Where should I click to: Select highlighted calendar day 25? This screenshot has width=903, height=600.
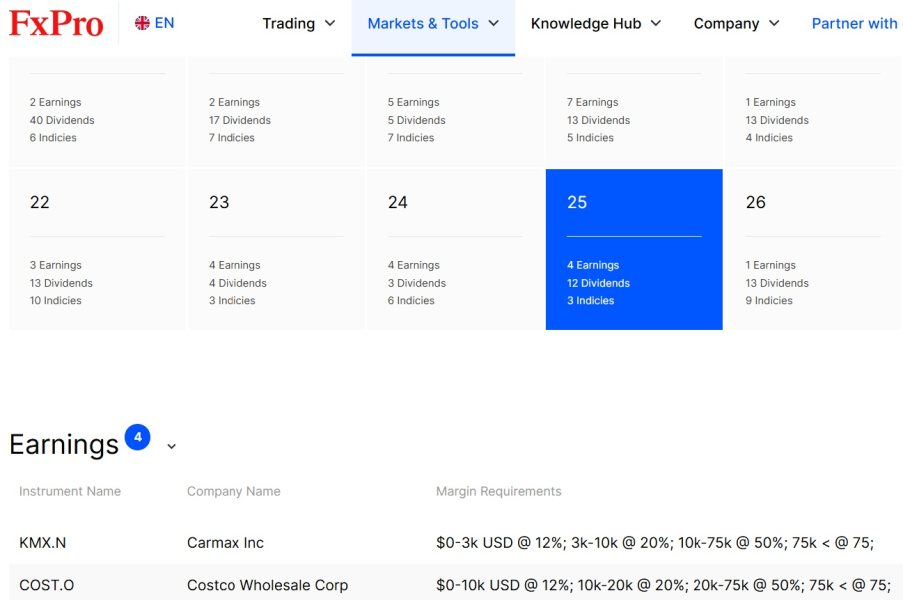(634, 249)
